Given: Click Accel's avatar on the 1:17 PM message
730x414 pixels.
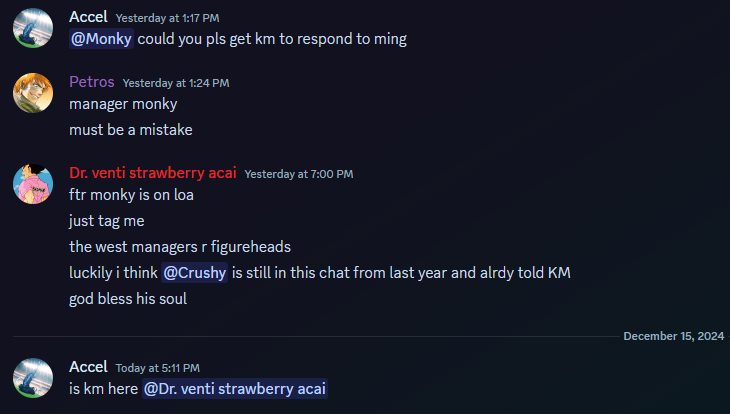Looking at the screenshot, I should pyautogui.click(x=32, y=28).
